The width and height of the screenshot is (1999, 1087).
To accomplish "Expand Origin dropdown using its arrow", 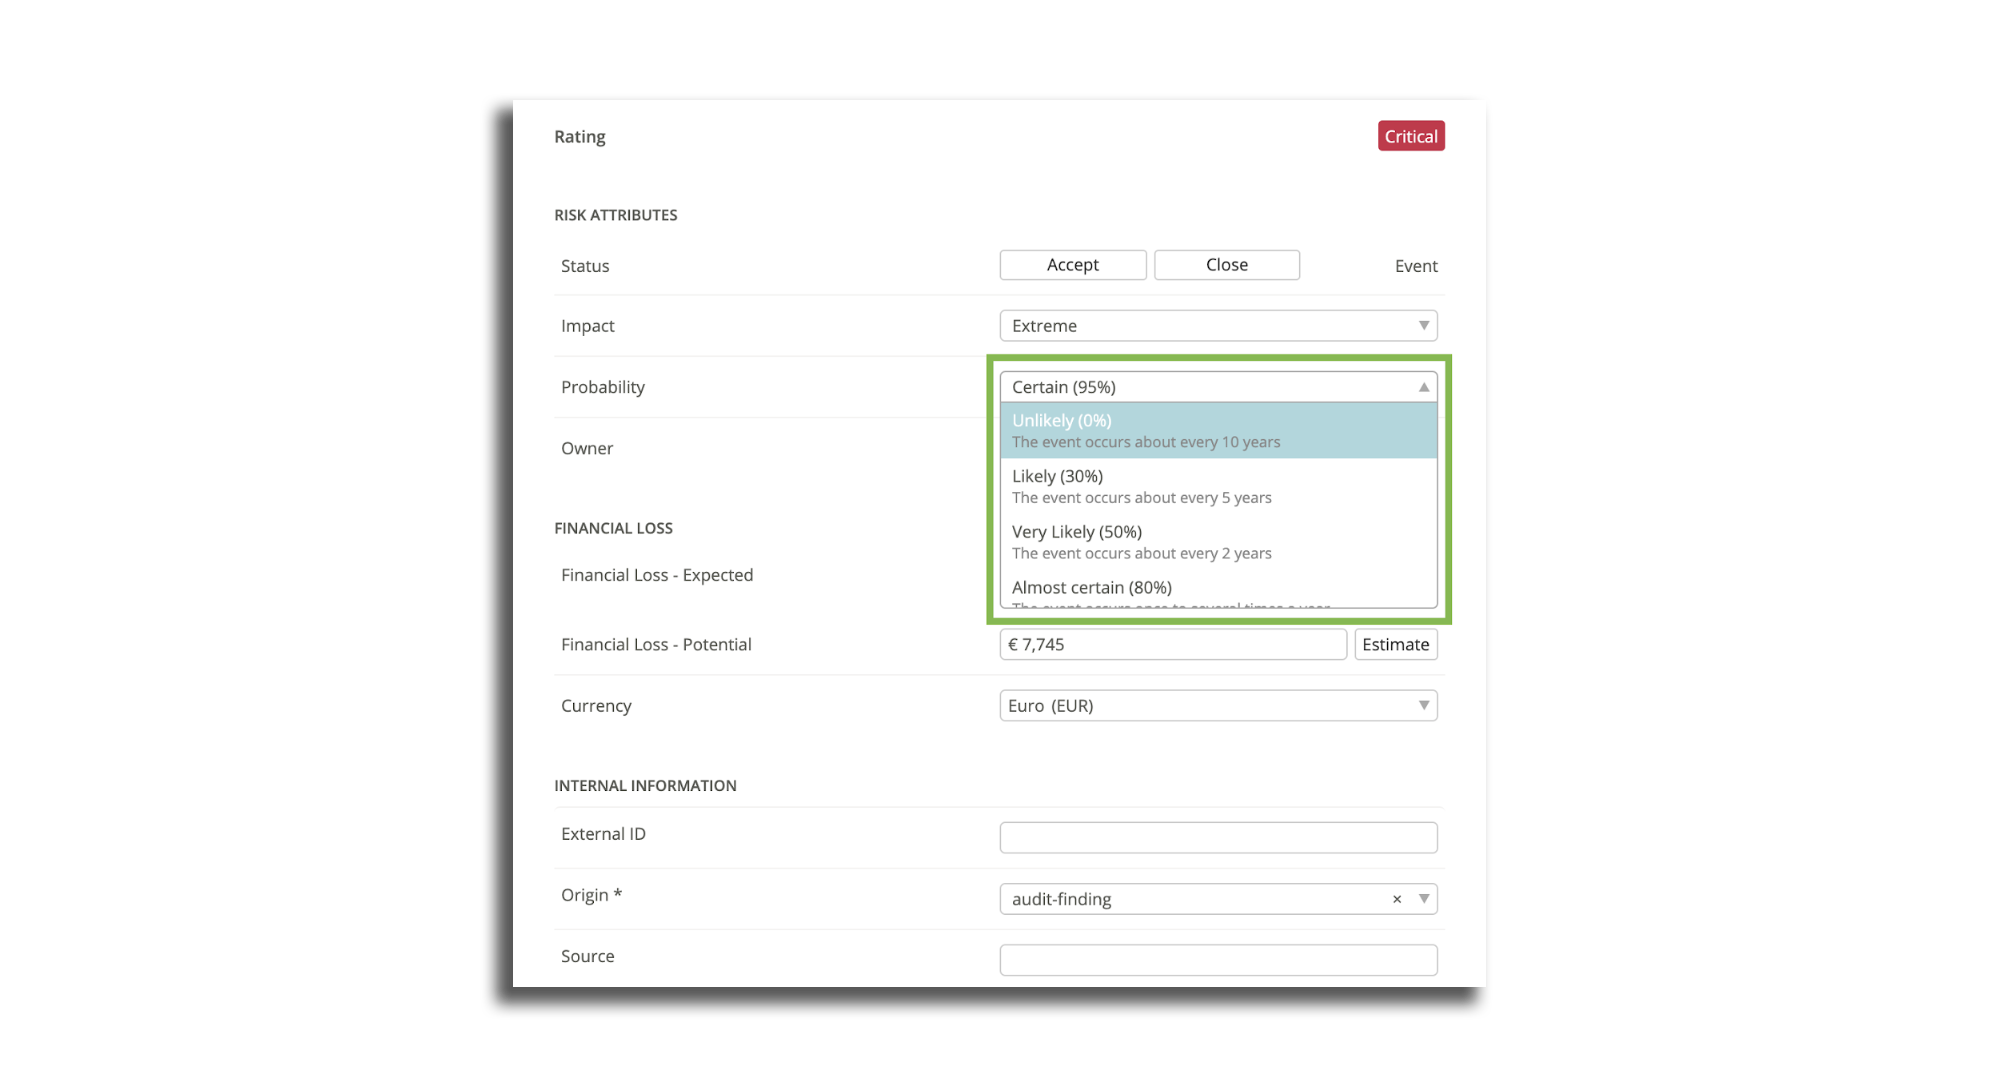I will (x=1423, y=899).
